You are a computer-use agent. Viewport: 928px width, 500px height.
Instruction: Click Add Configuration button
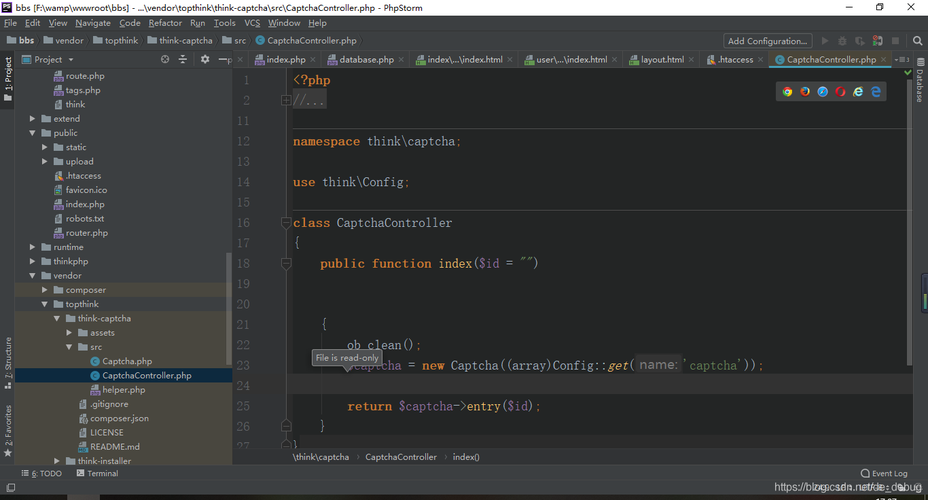(x=768, y=41)
